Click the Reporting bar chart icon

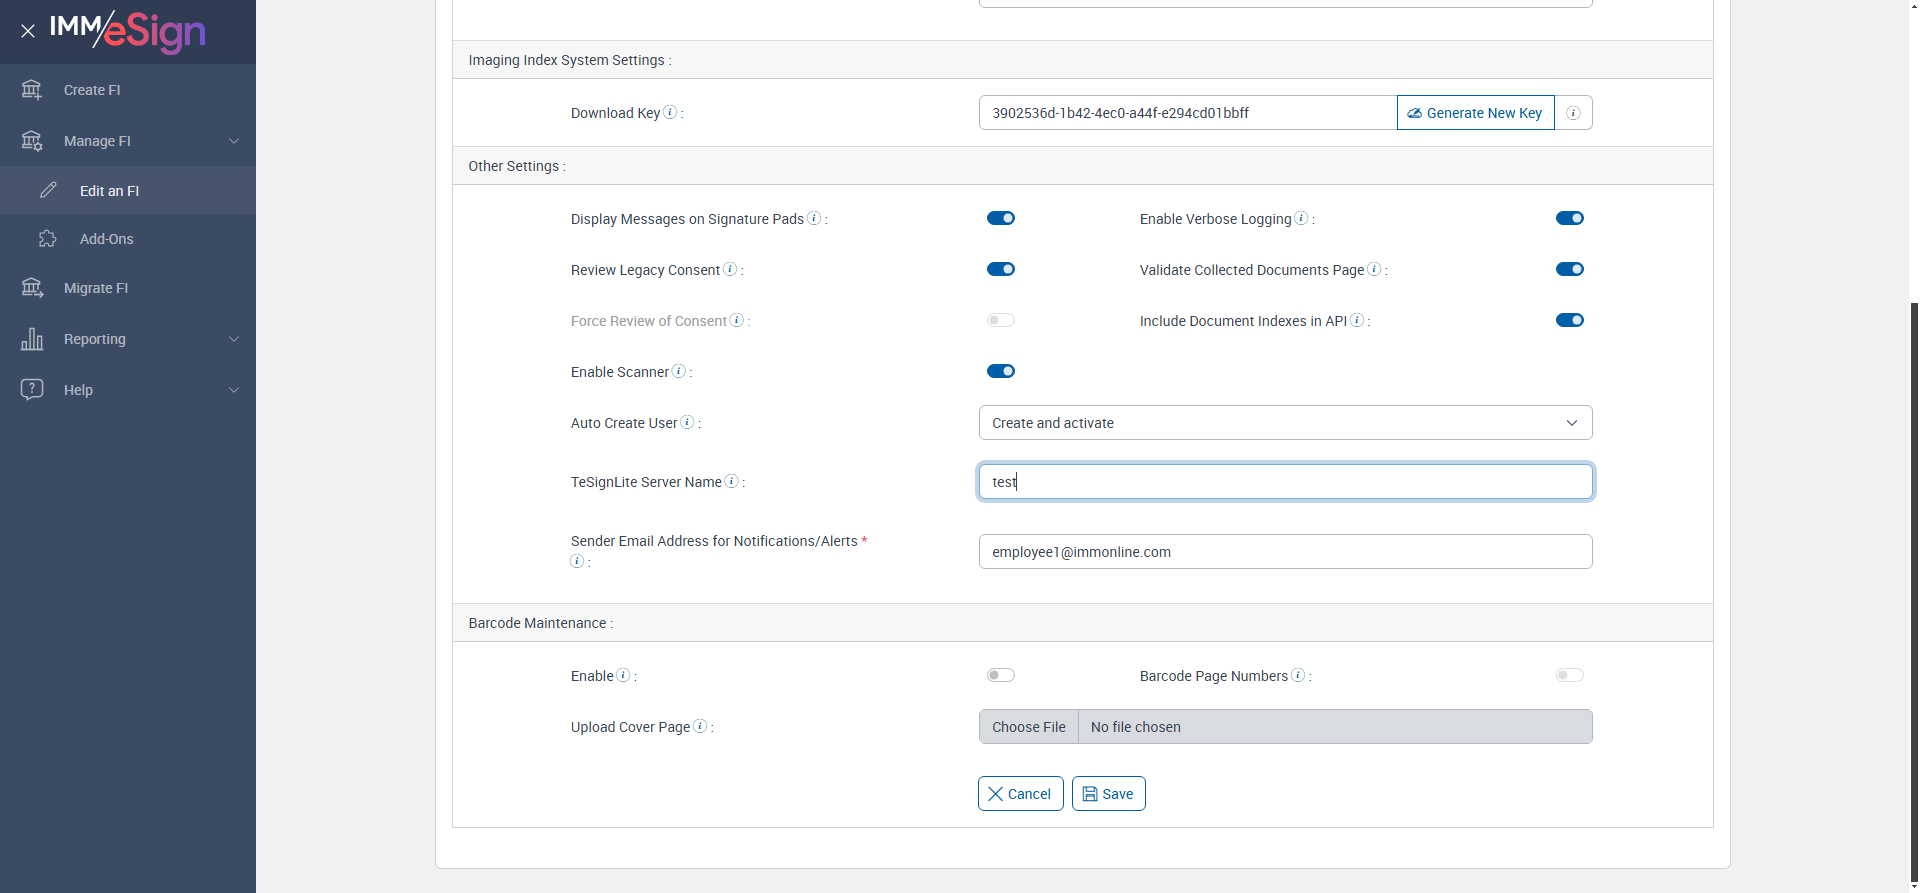[32, 339]
